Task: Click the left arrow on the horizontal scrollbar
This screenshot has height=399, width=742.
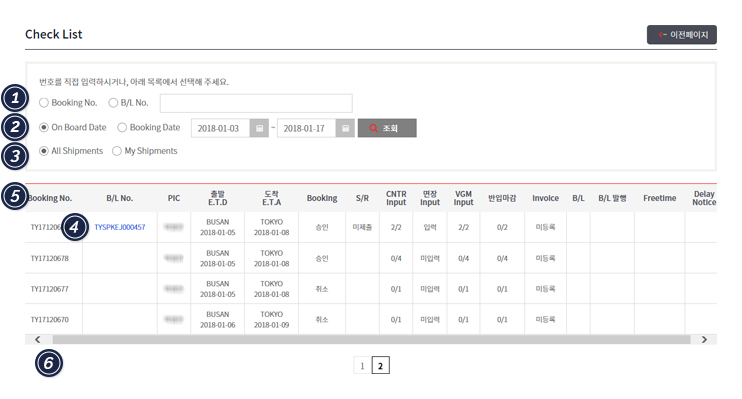Action: click(x=38, y=339)
